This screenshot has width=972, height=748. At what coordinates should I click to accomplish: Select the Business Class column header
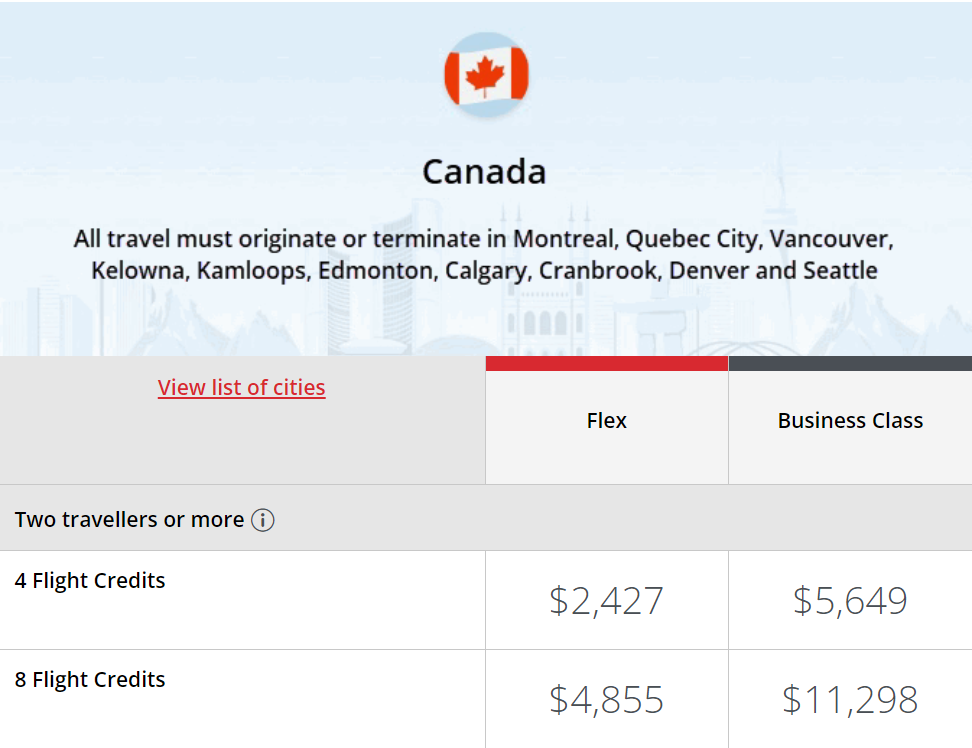(850, 421)
